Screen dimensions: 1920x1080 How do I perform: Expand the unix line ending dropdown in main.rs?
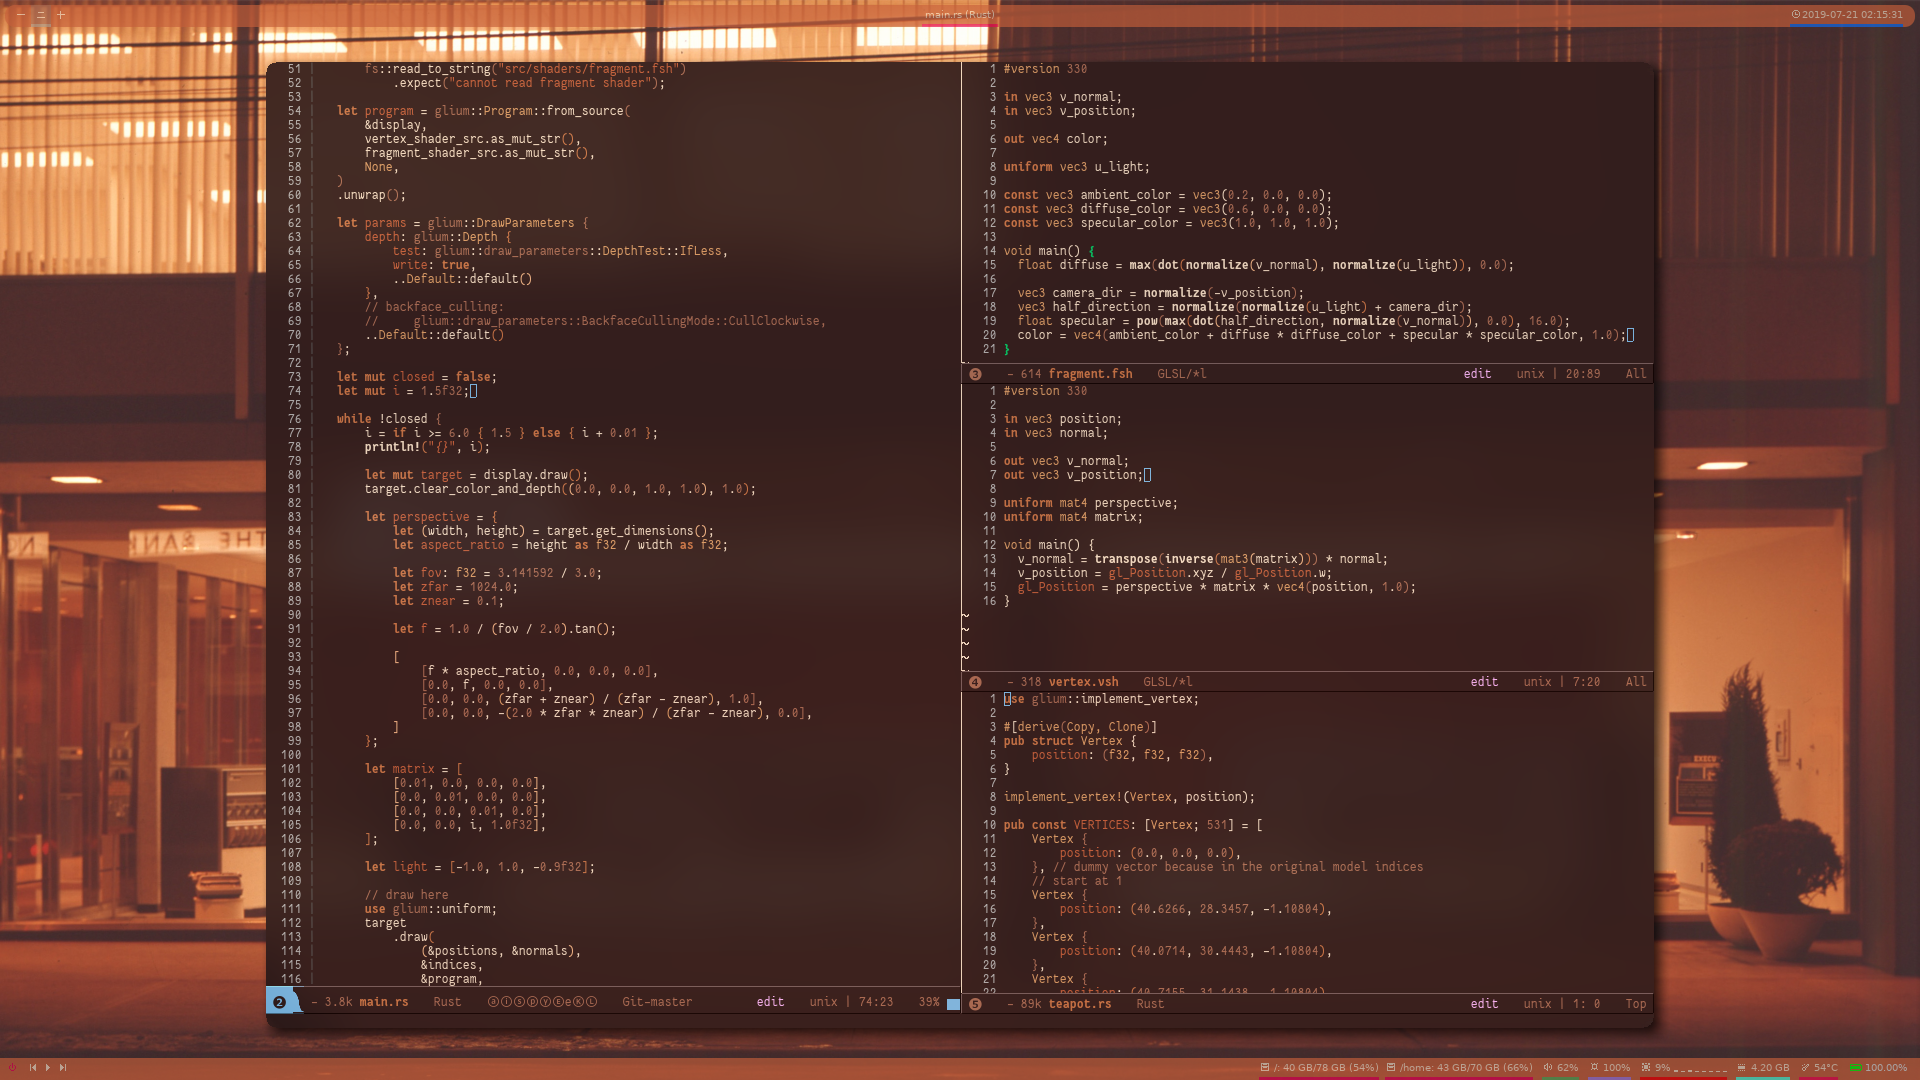coord(823,1002)
